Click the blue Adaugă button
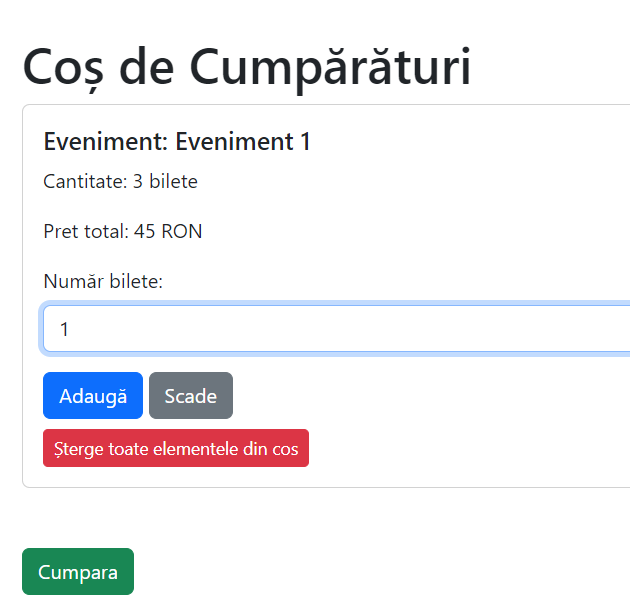630x607 pixels. point(93,396)
